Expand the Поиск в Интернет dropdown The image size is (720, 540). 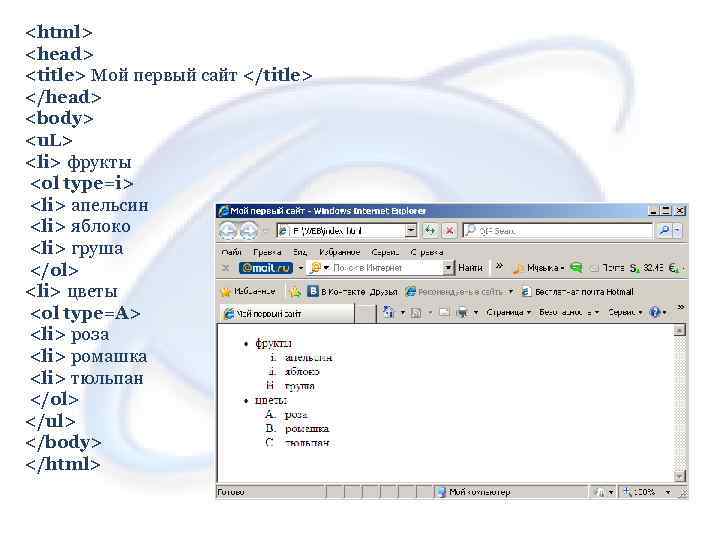point(448,268)
